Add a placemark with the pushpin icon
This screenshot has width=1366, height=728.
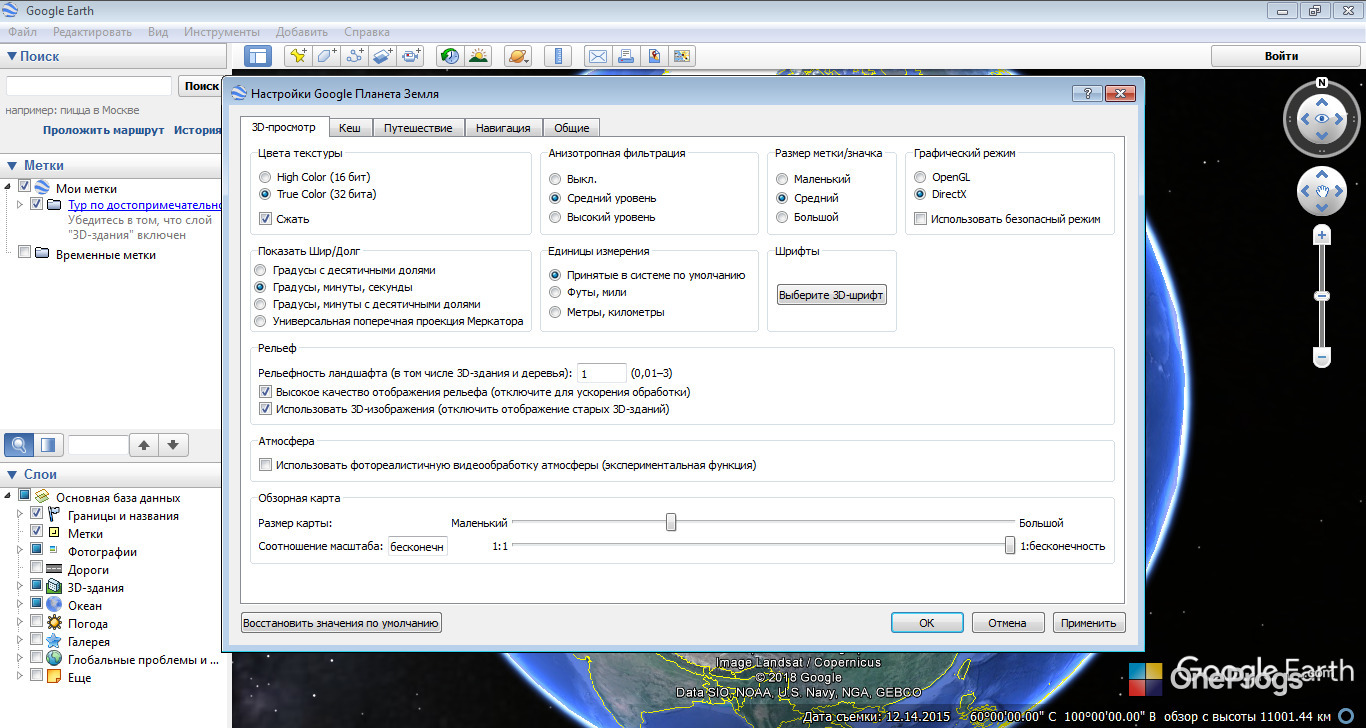click(x=297, y=57)
